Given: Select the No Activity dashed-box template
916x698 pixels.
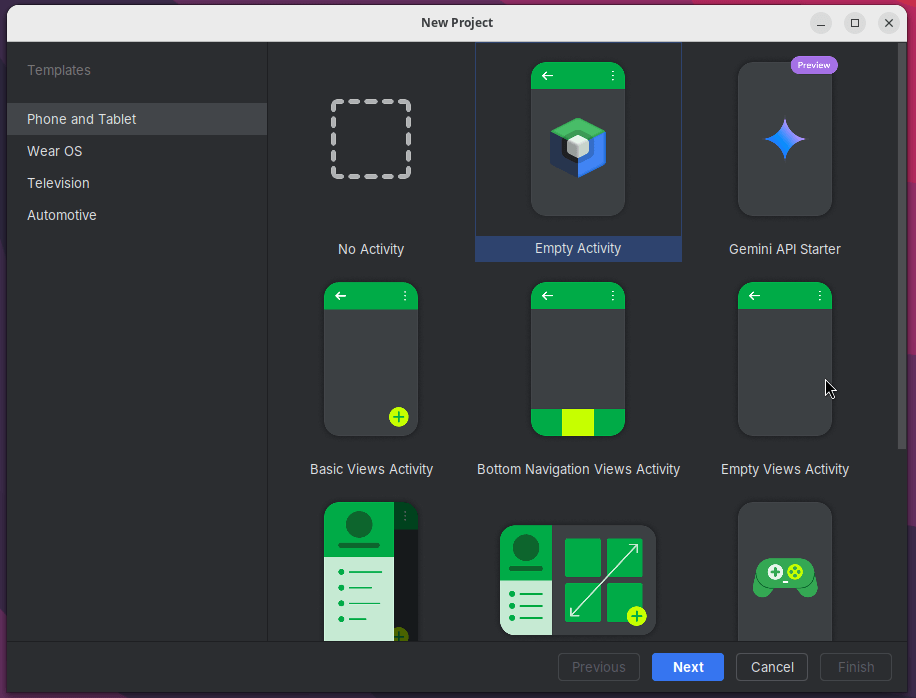Looking at the screenshot, I should (371, 139).
